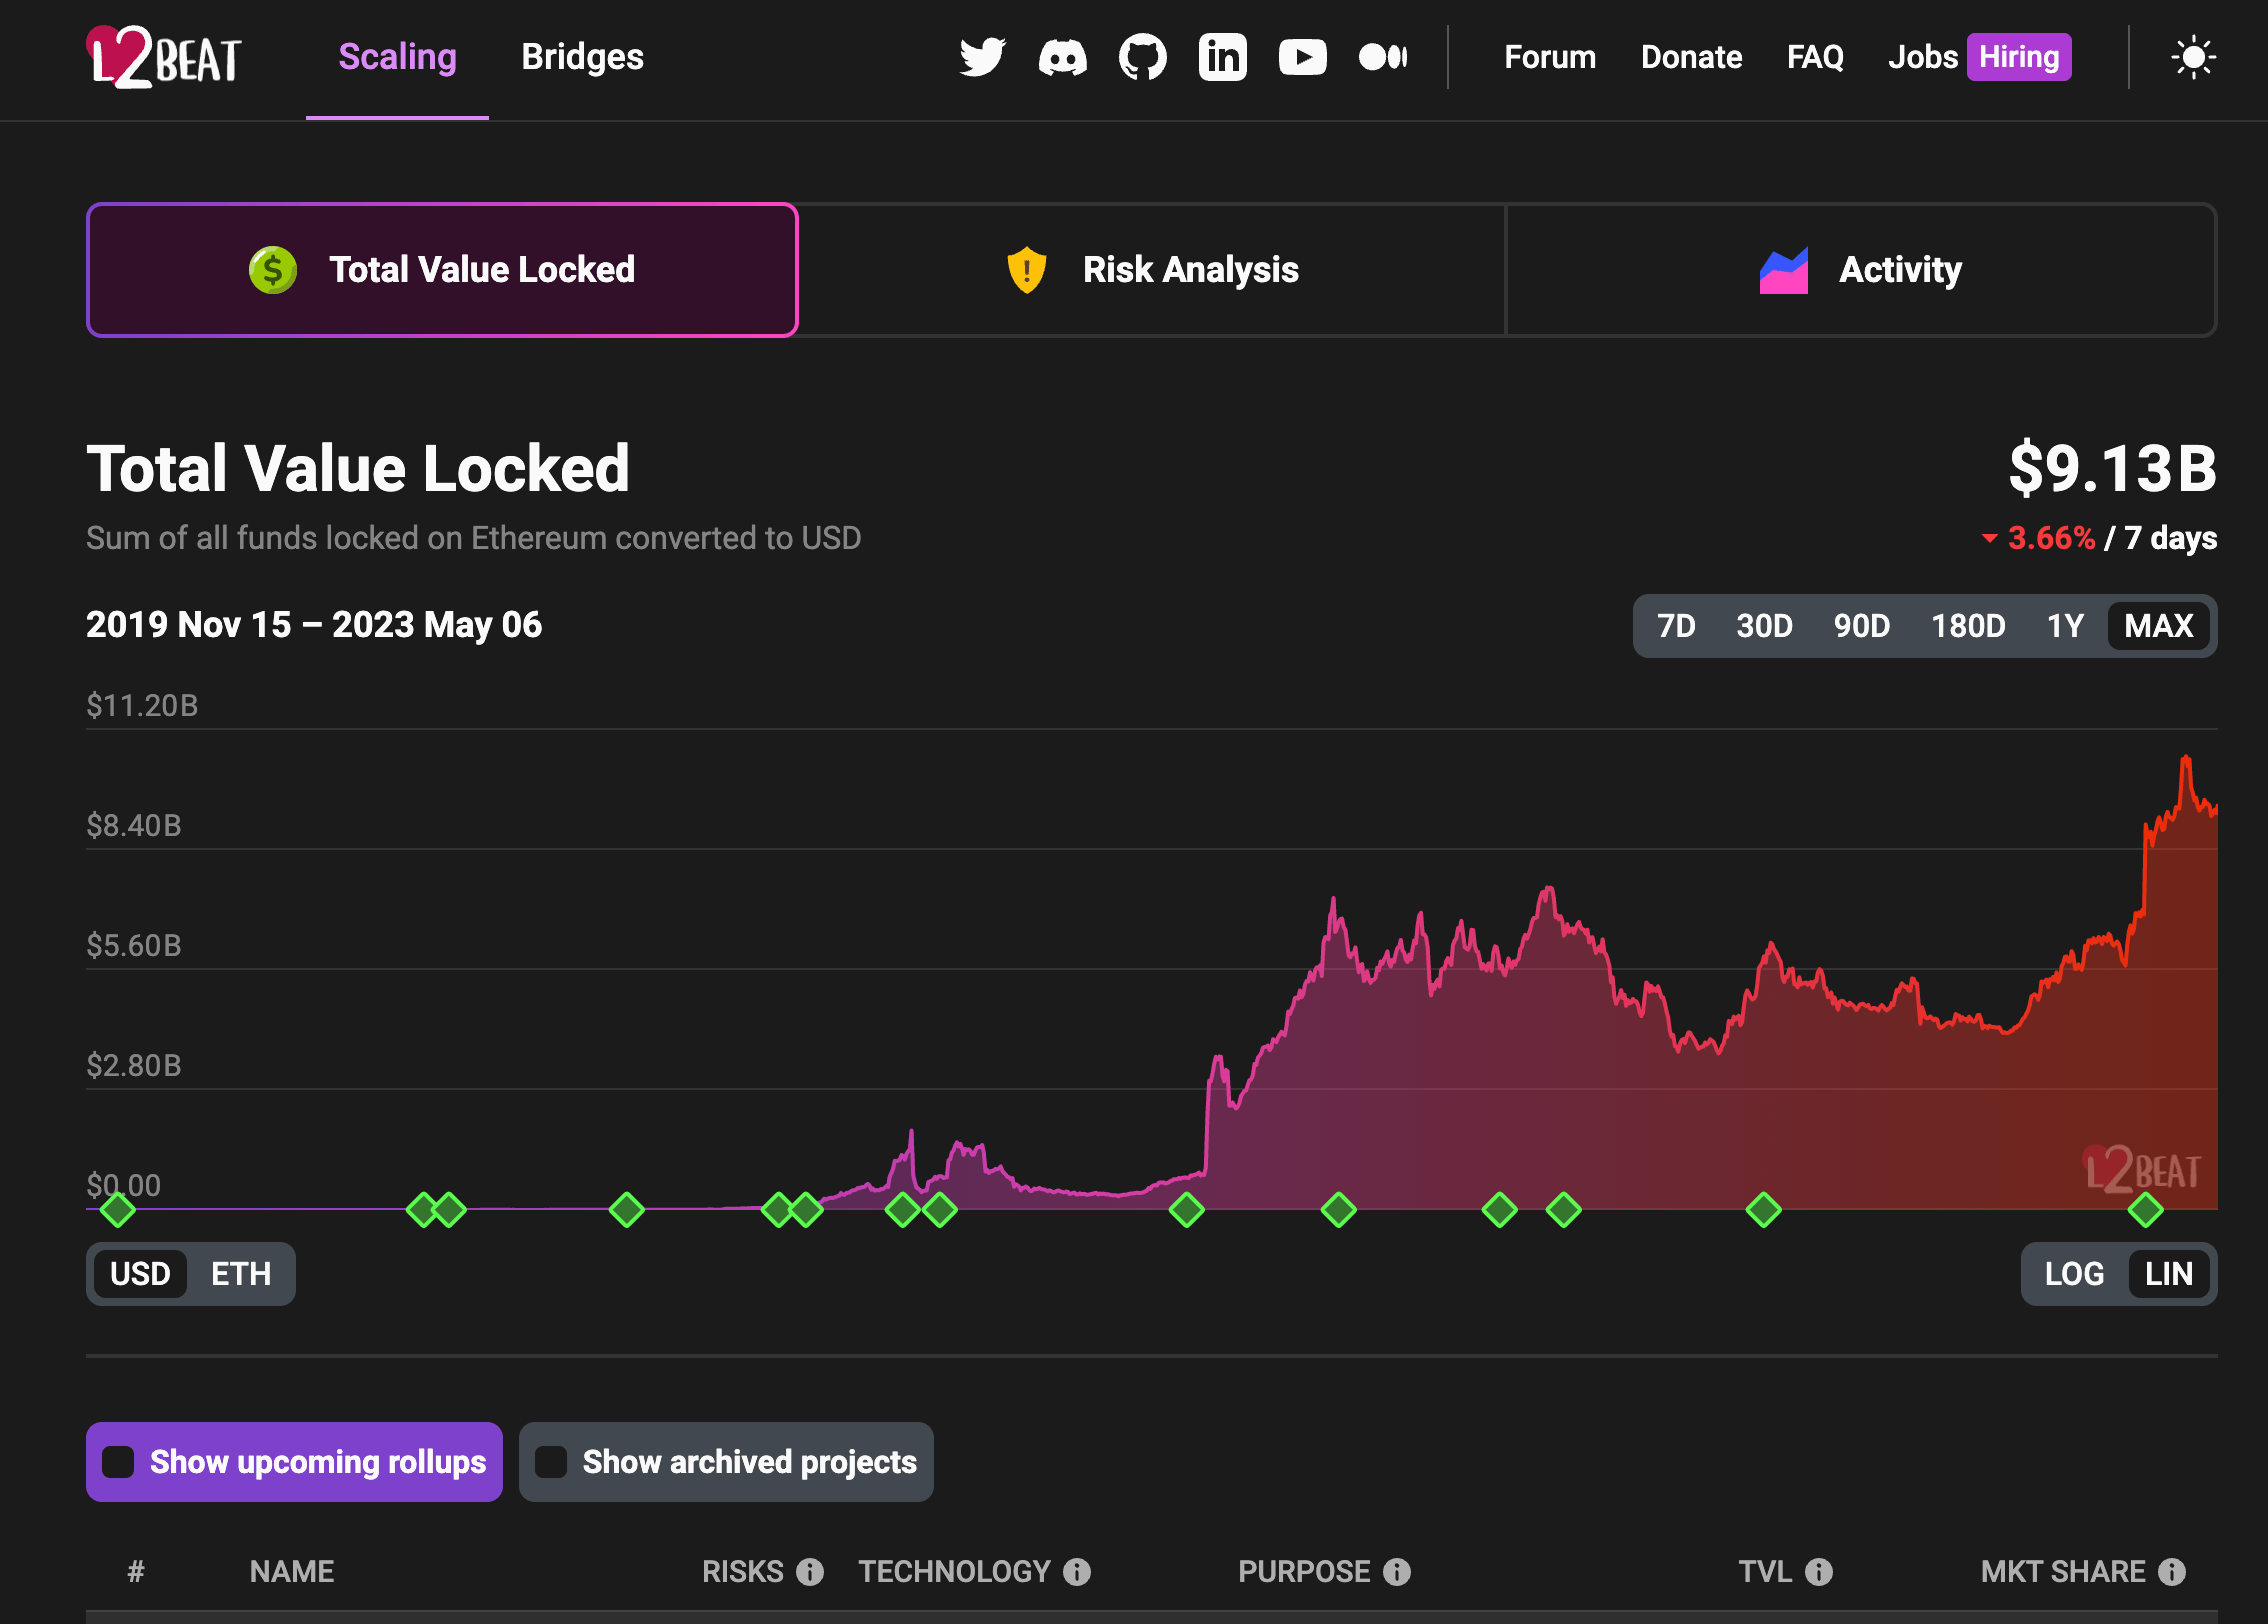The image size is (2268, 1624).
Task: Toggle light theme with sun icon
Action: point(2193,57)
